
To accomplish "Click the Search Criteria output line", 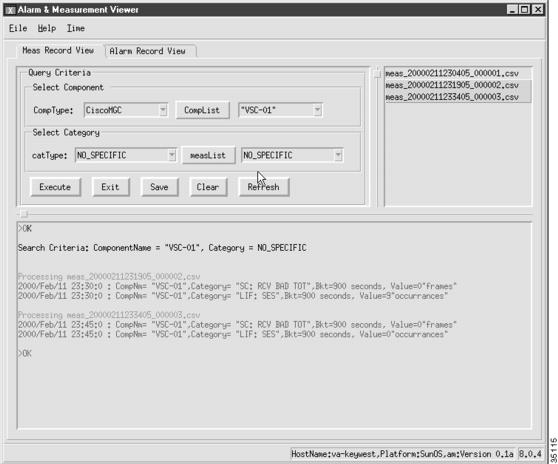I will (x=162, y=248).
